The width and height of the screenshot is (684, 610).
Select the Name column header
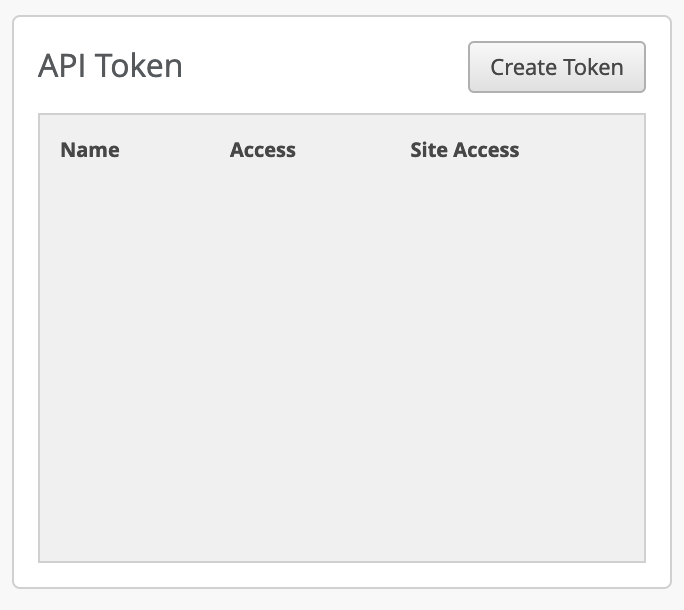[90, 150]
